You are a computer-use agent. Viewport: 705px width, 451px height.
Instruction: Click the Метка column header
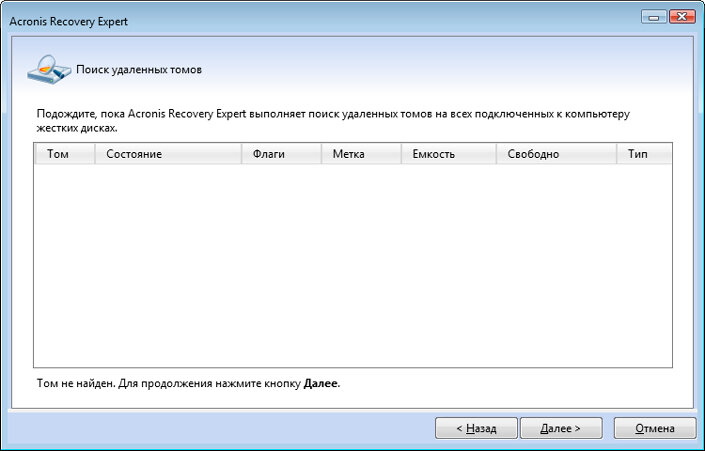(361, 154)
